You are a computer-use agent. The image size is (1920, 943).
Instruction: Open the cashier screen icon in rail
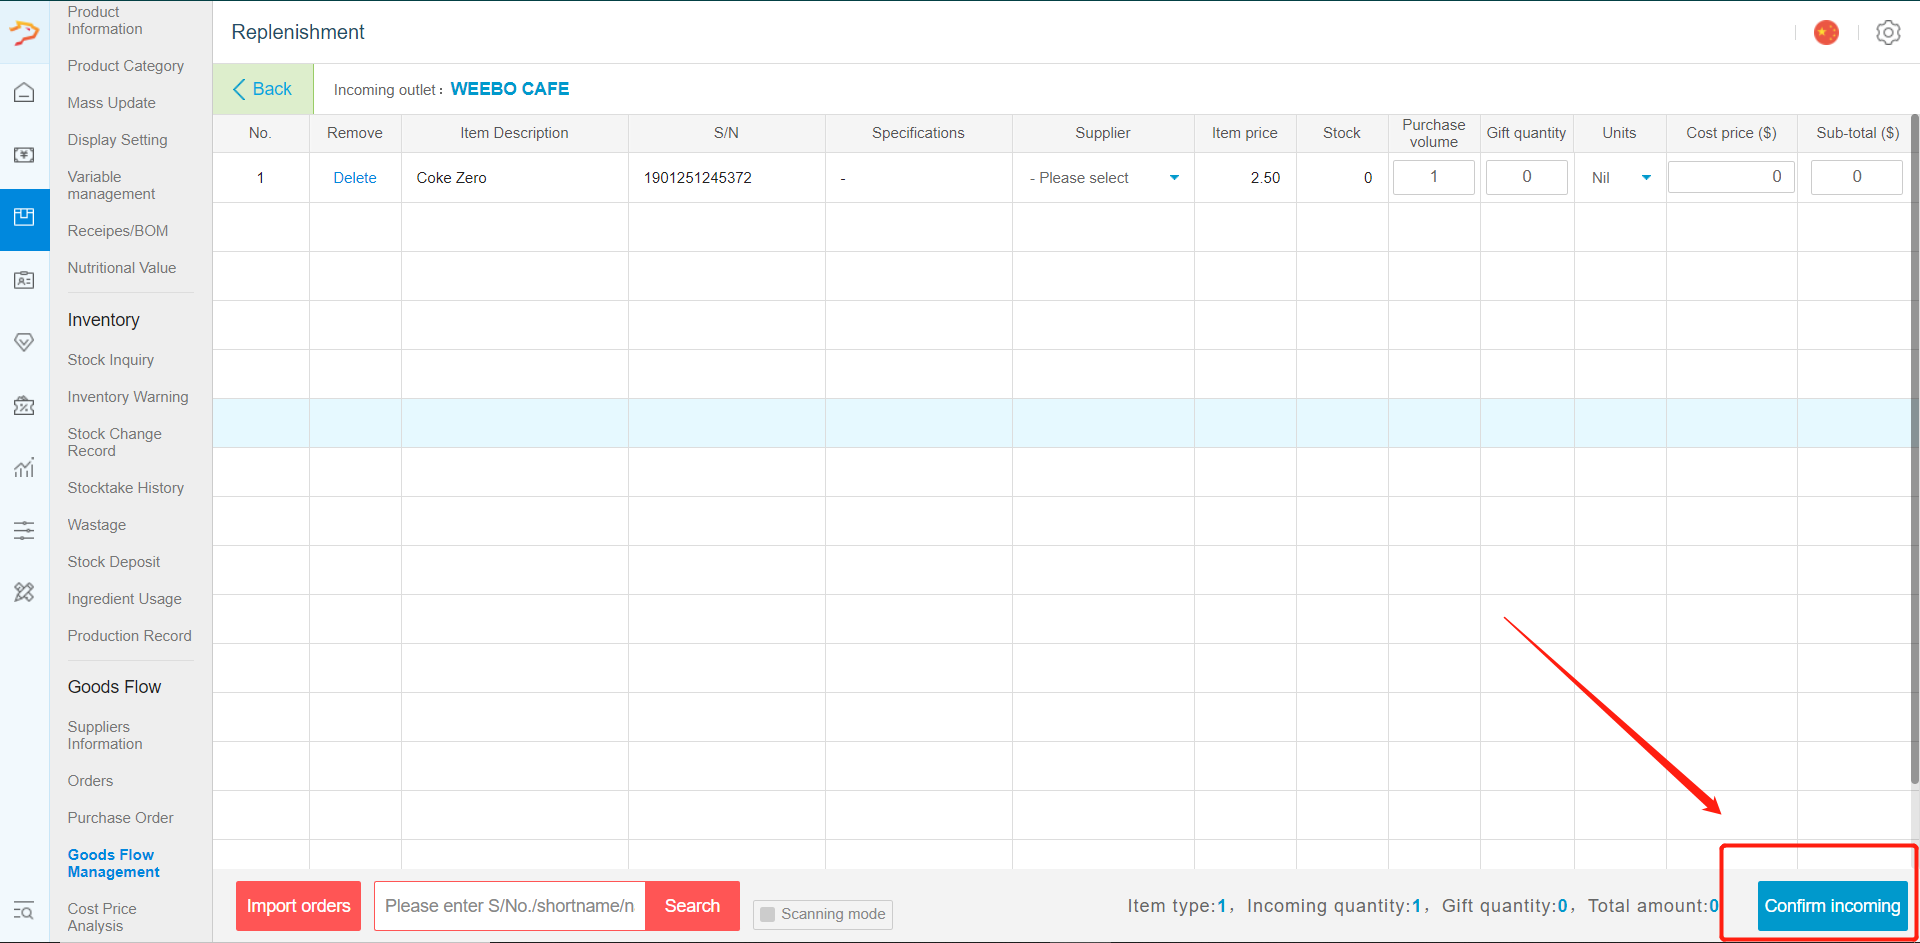pos(24,155)
